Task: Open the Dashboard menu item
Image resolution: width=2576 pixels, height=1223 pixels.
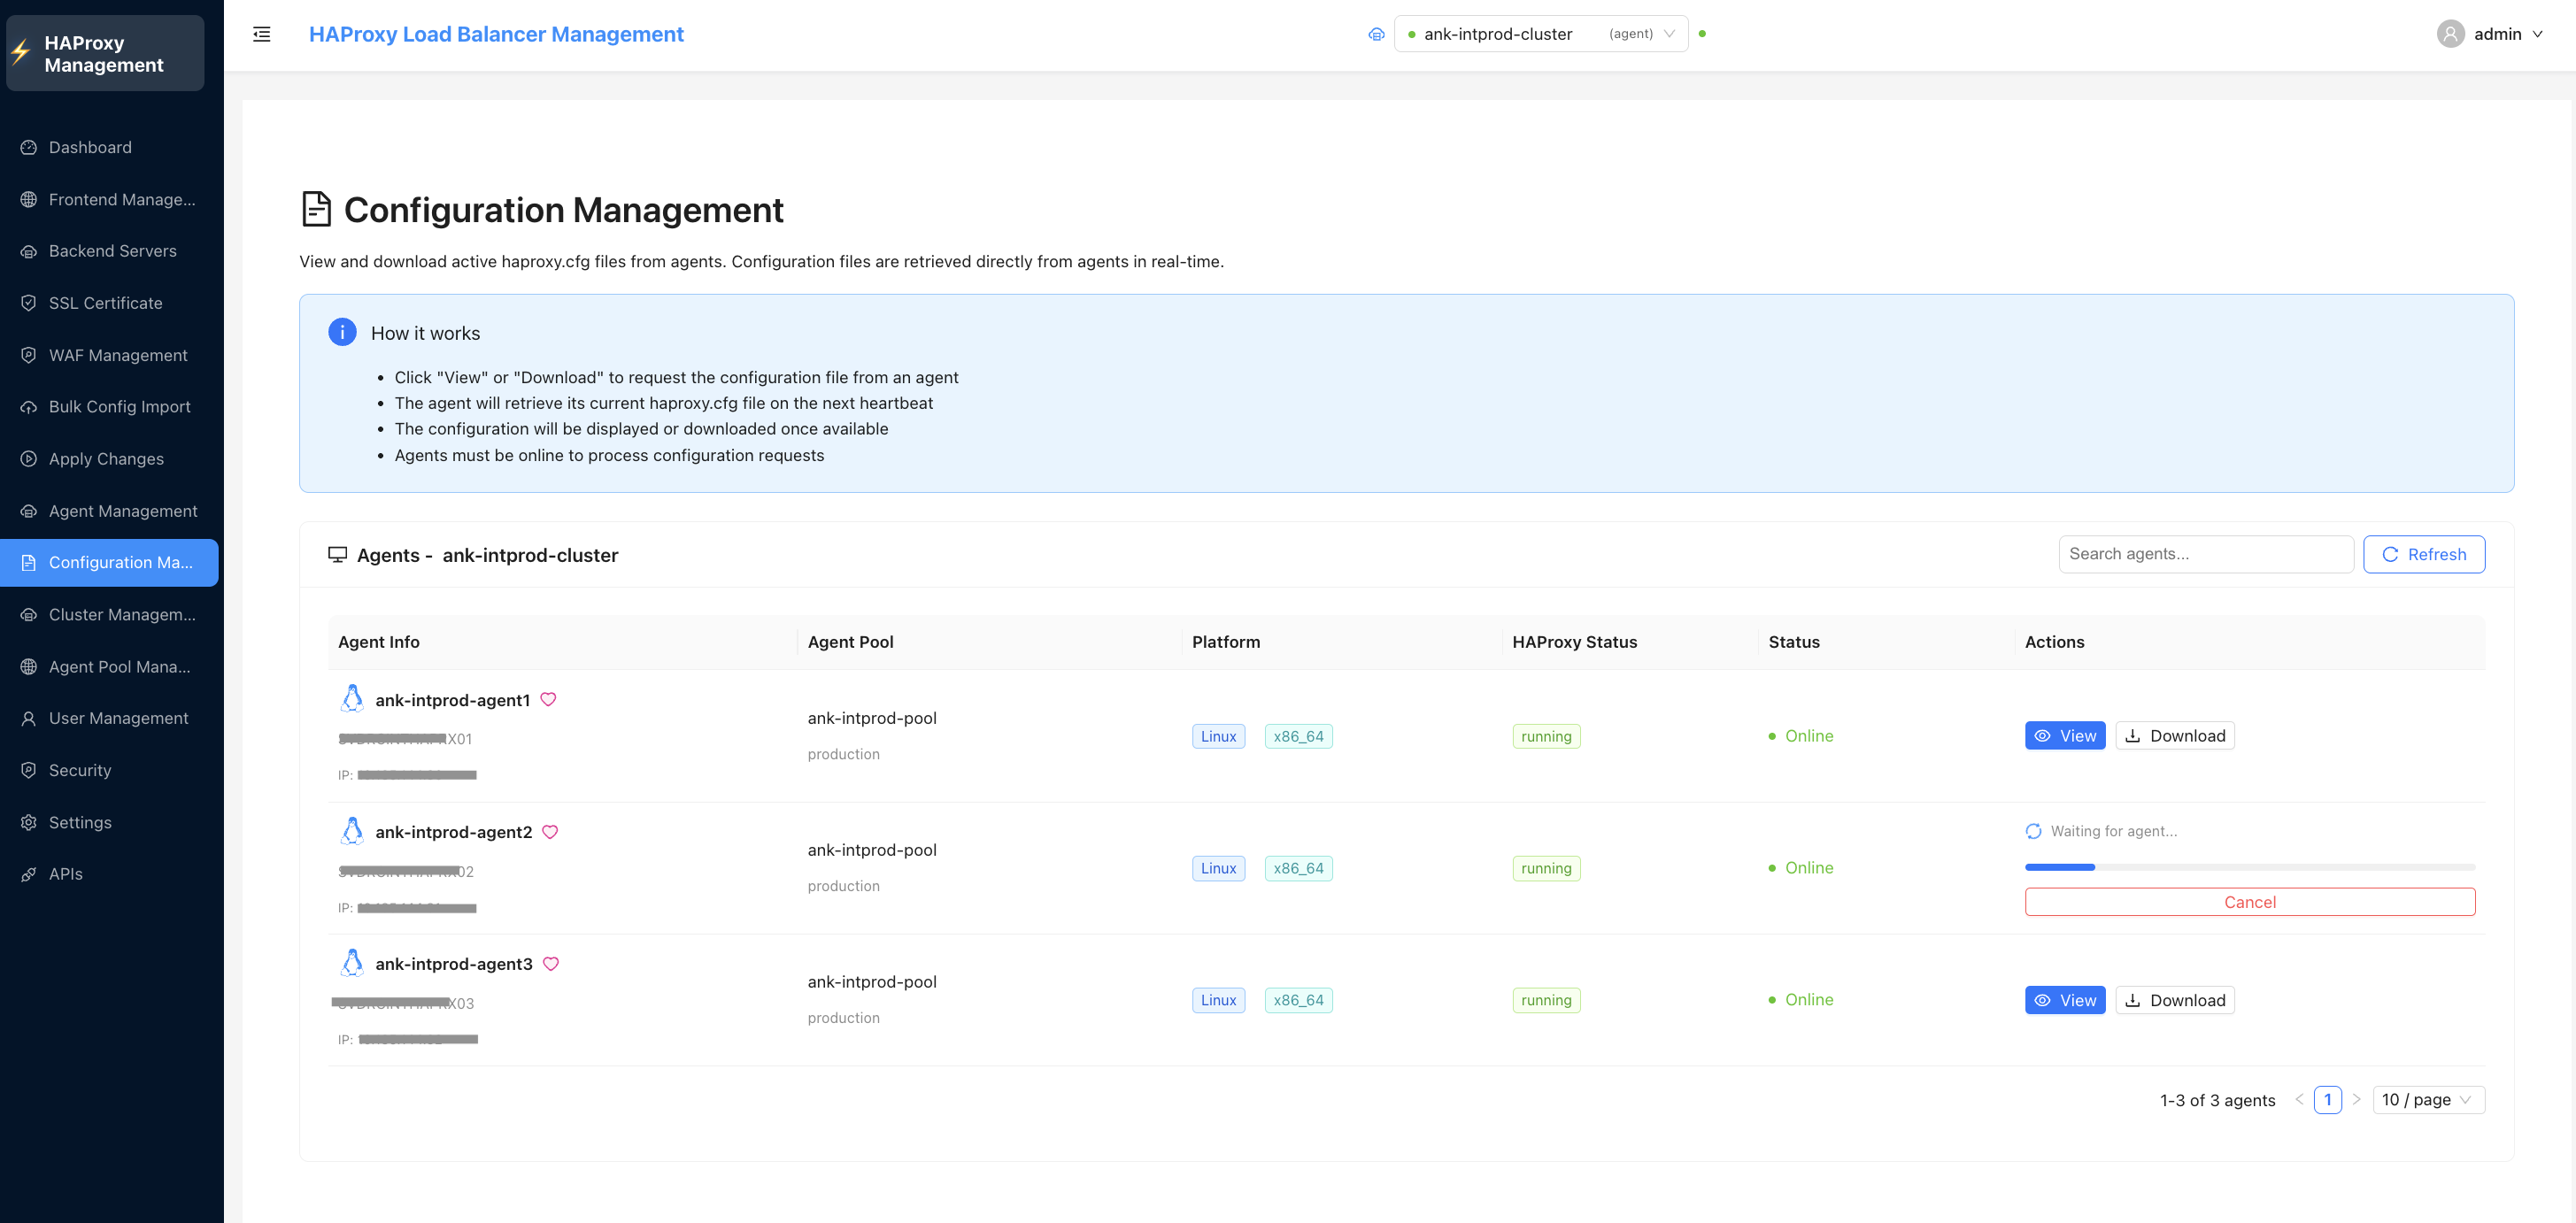Action: click(x=110, y=147)
